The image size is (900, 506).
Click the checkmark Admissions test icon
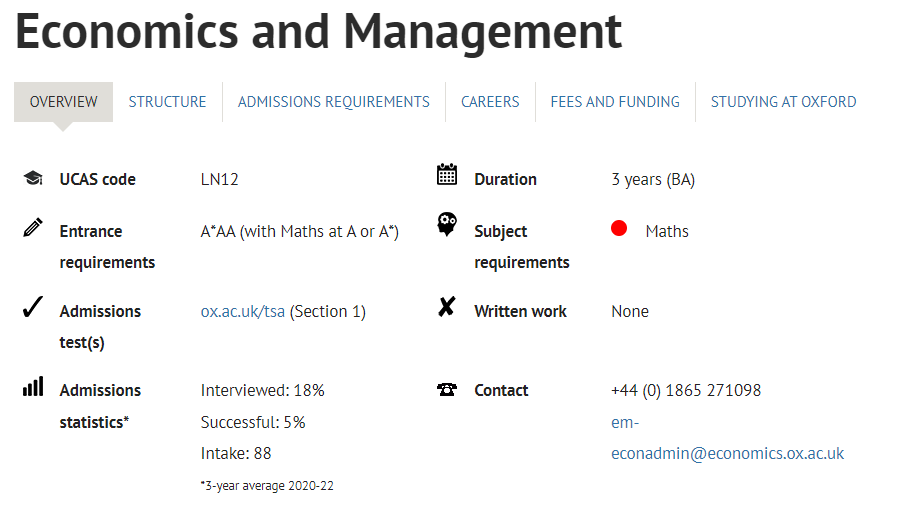point(33,307)
